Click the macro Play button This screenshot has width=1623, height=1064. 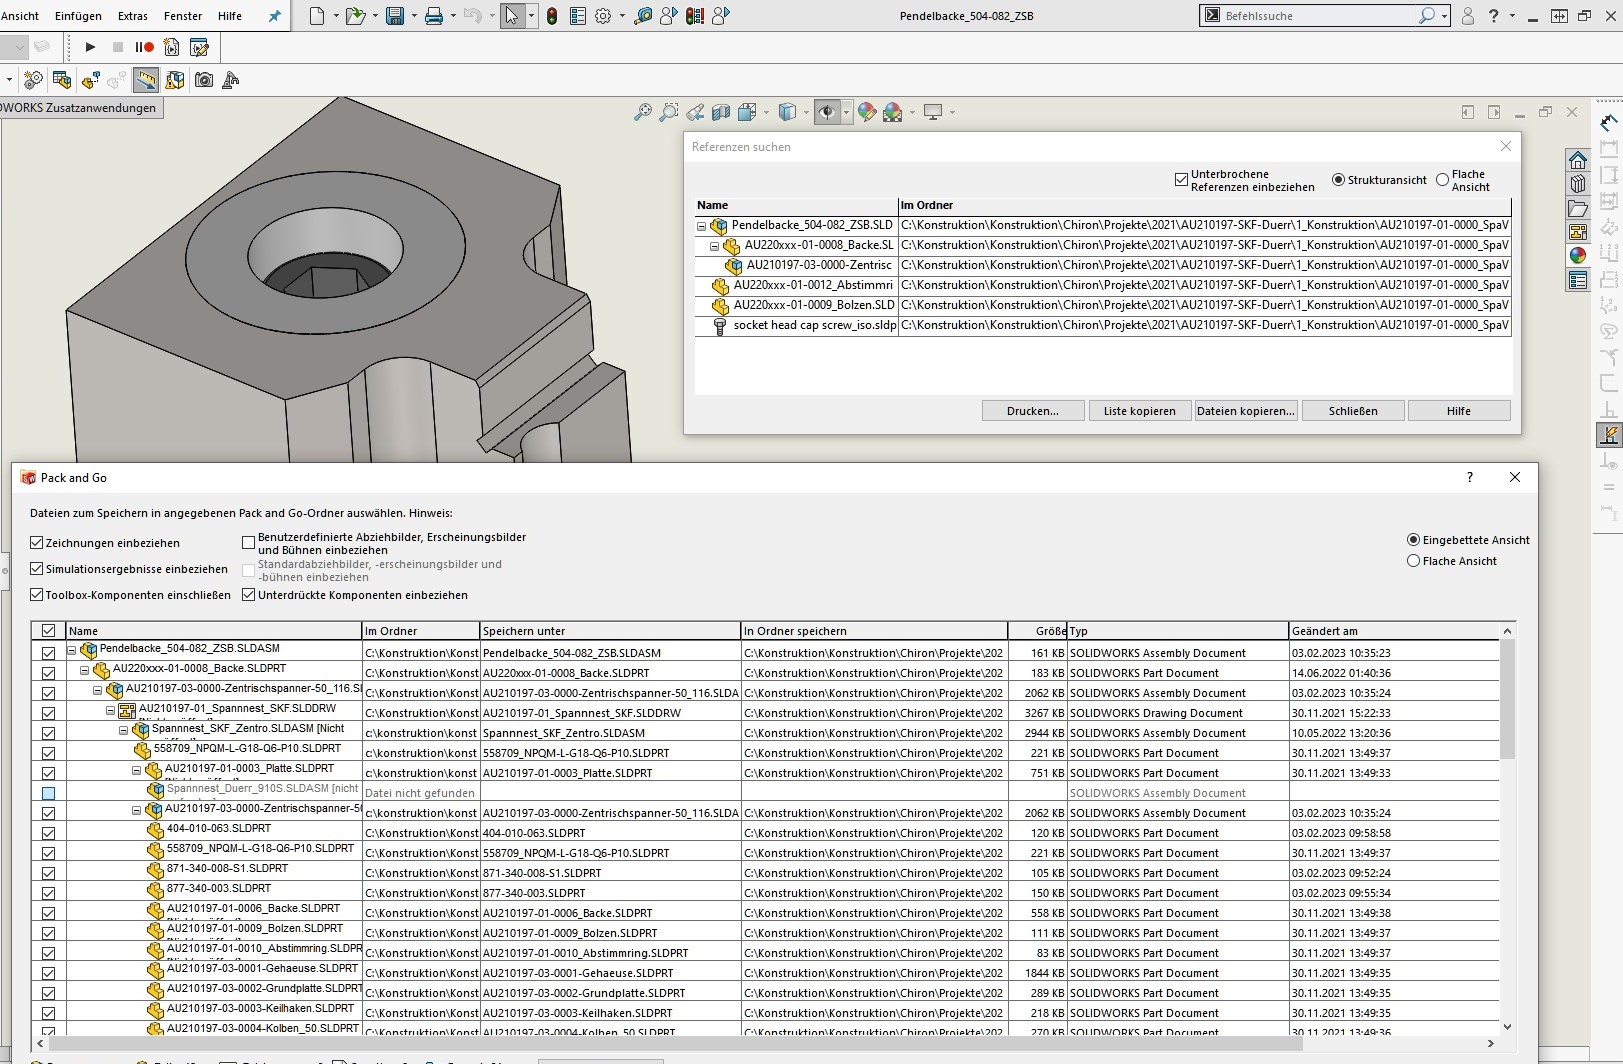(90, 47)
